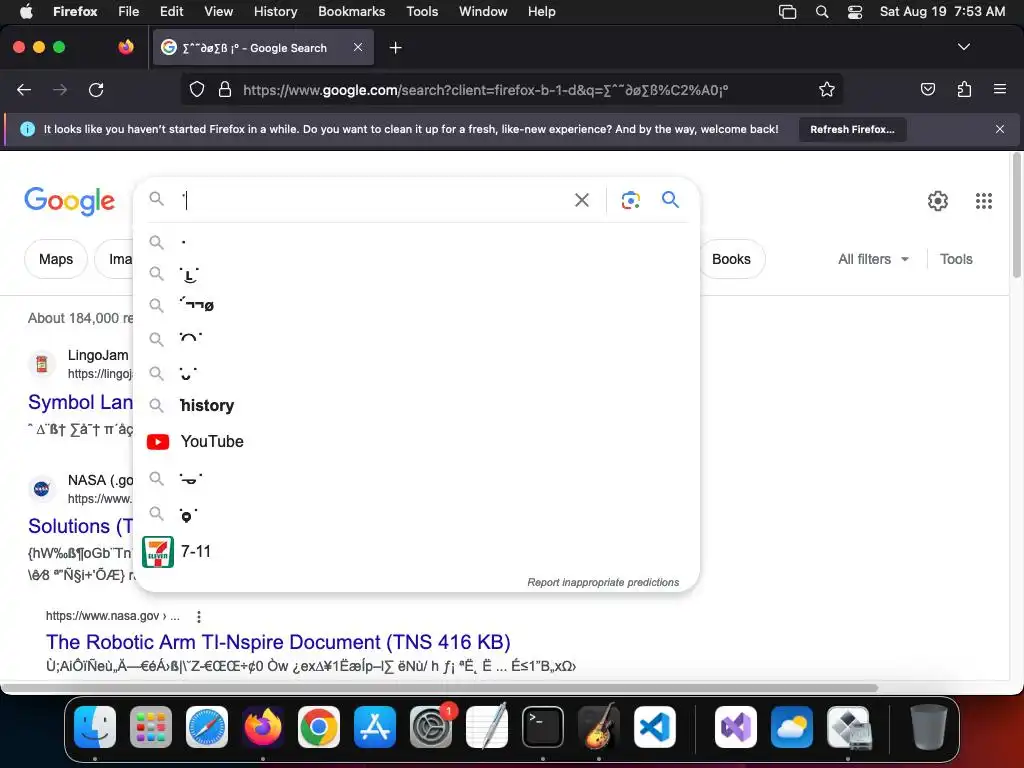Open a new tab with plus button
Image resolution: width=1024 pixels, height=768 pixels.
[x=395, y=48]
